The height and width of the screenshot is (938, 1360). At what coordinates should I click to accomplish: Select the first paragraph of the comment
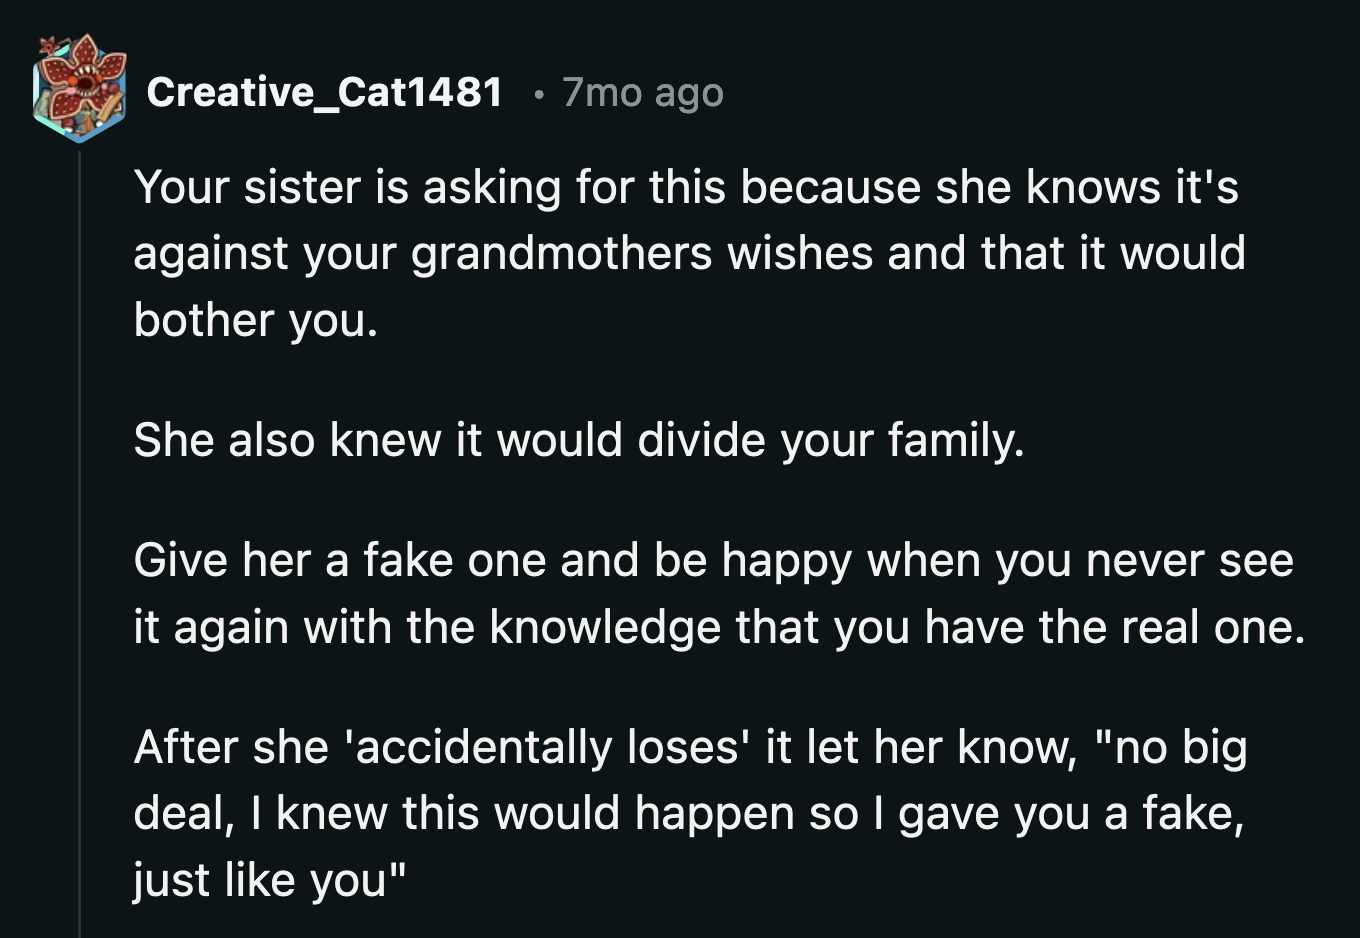(690, 252)
